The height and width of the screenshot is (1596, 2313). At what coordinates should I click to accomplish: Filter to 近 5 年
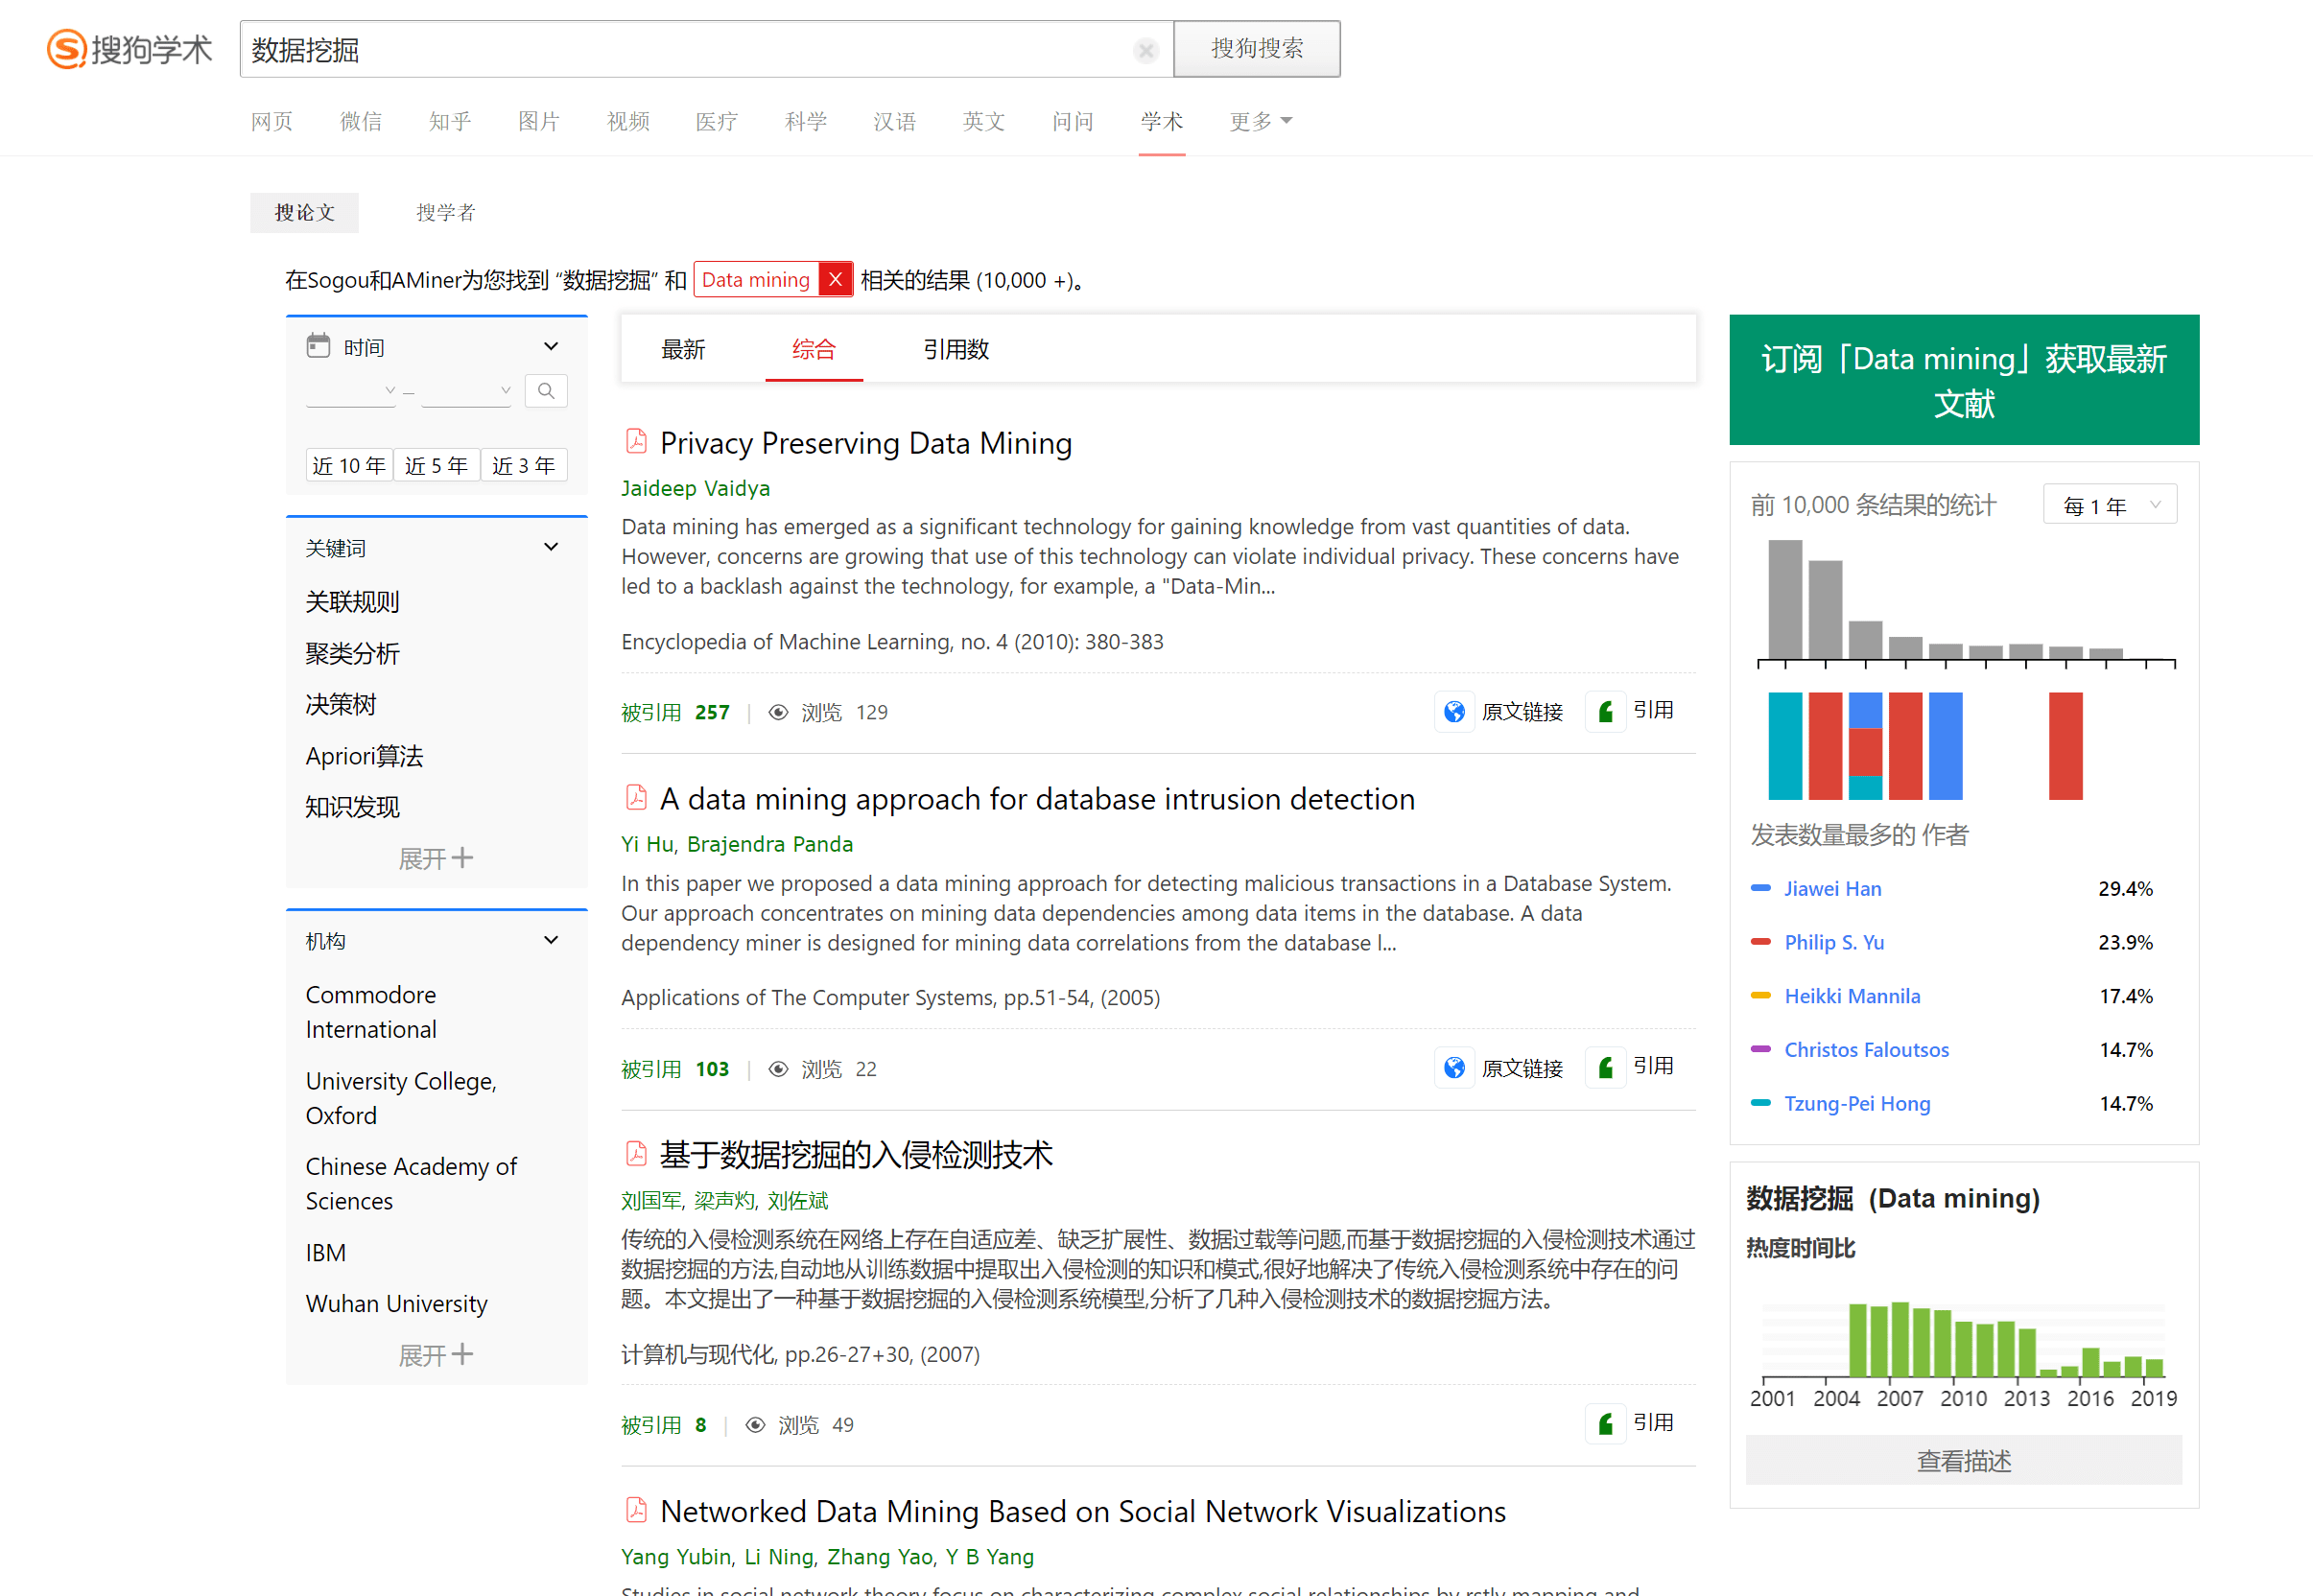point(436,465)
